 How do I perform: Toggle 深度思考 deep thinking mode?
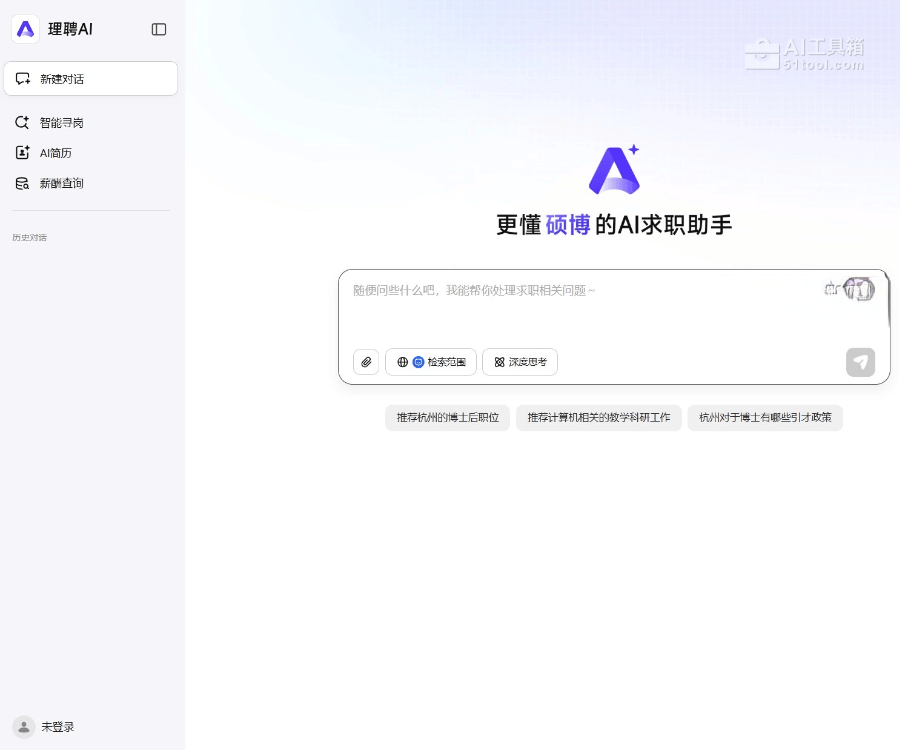[520, 362]
